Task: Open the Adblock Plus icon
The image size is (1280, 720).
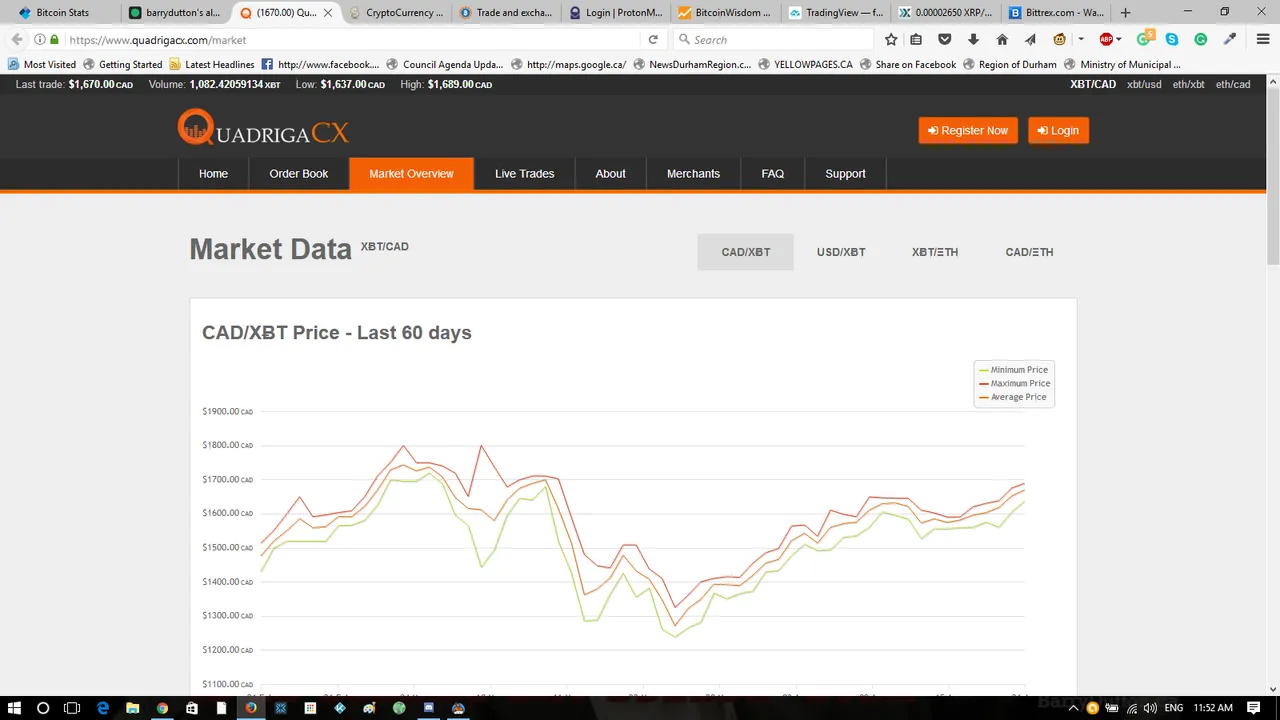Action: [1106, 40]
